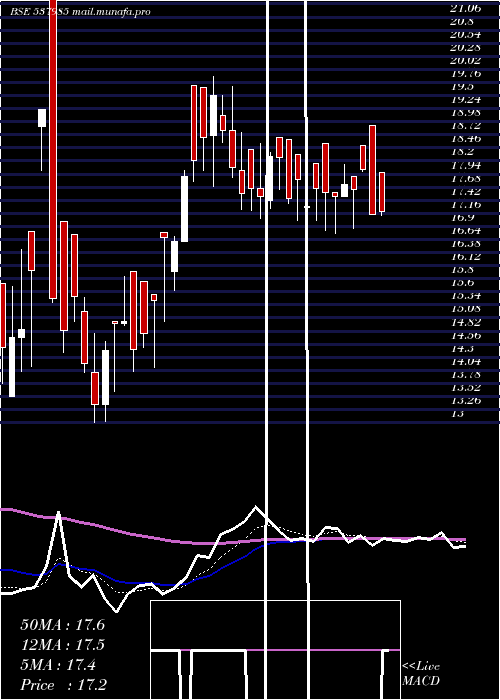Select the 16.9 price axis label
This screenshot has height=700, width=500.
pyautogui.click(x=462, y=217)
